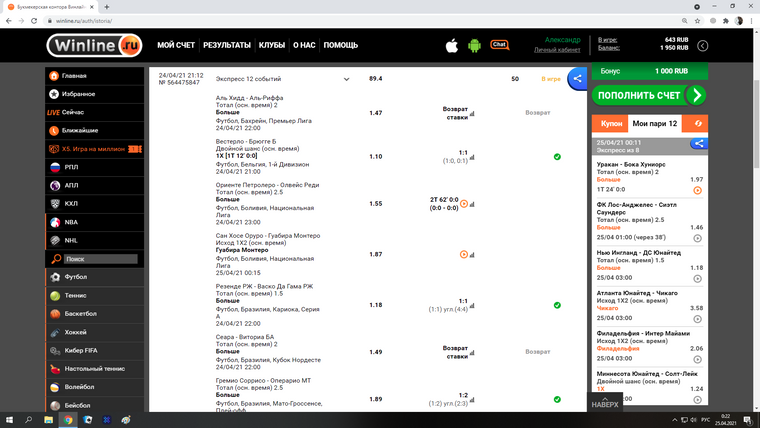
Task: Switch to Купон tab
Action: [x=610, y=124]
